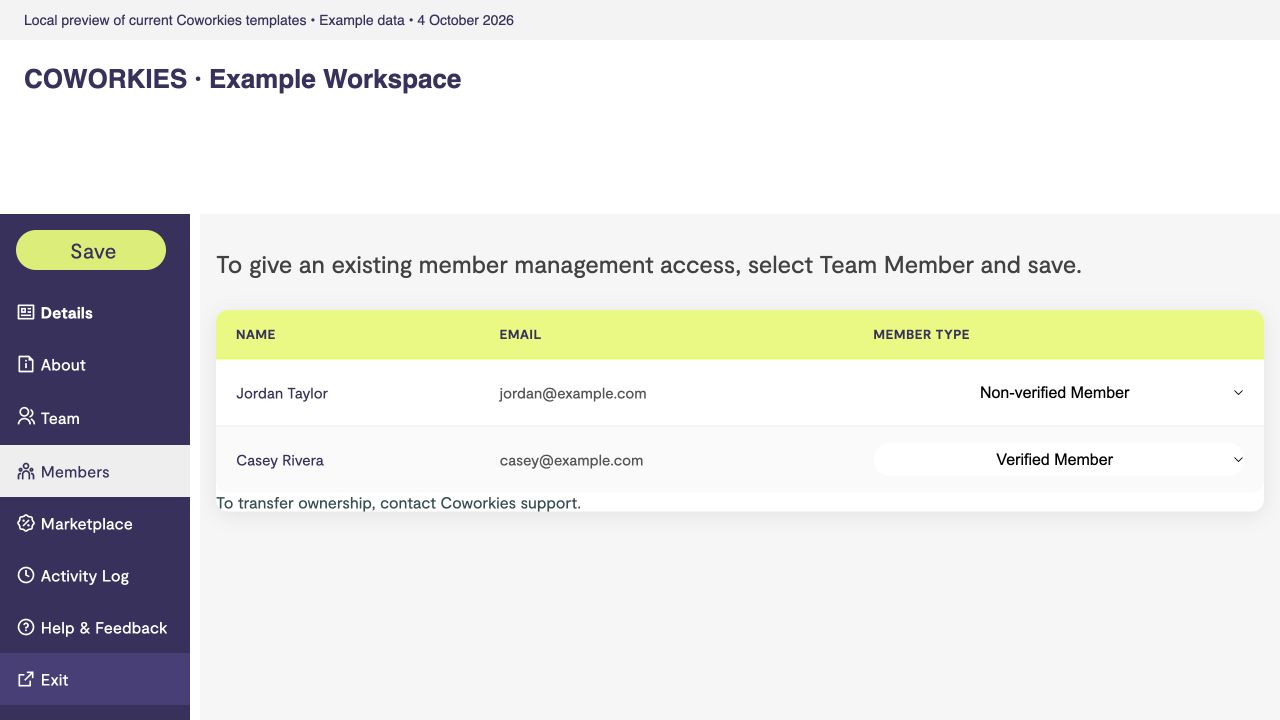
Task: Click the Help & Feedback question icon
Action: tap(26, 627)
